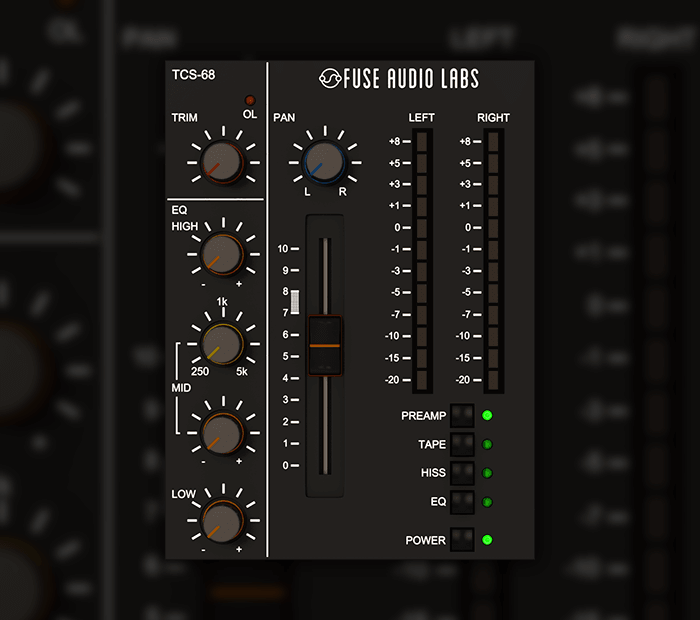Click the EQ LOW knob
Screen dimensions: 700x620
pos(221,521)
